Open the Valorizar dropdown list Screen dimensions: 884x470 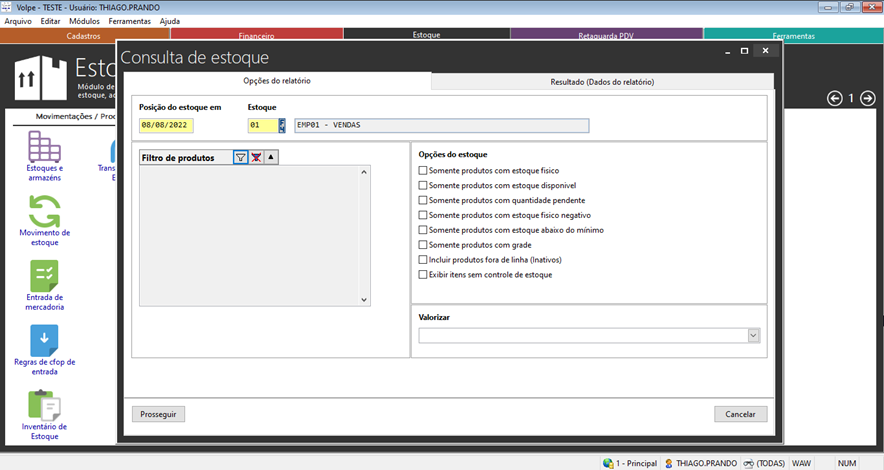[754, 336]
